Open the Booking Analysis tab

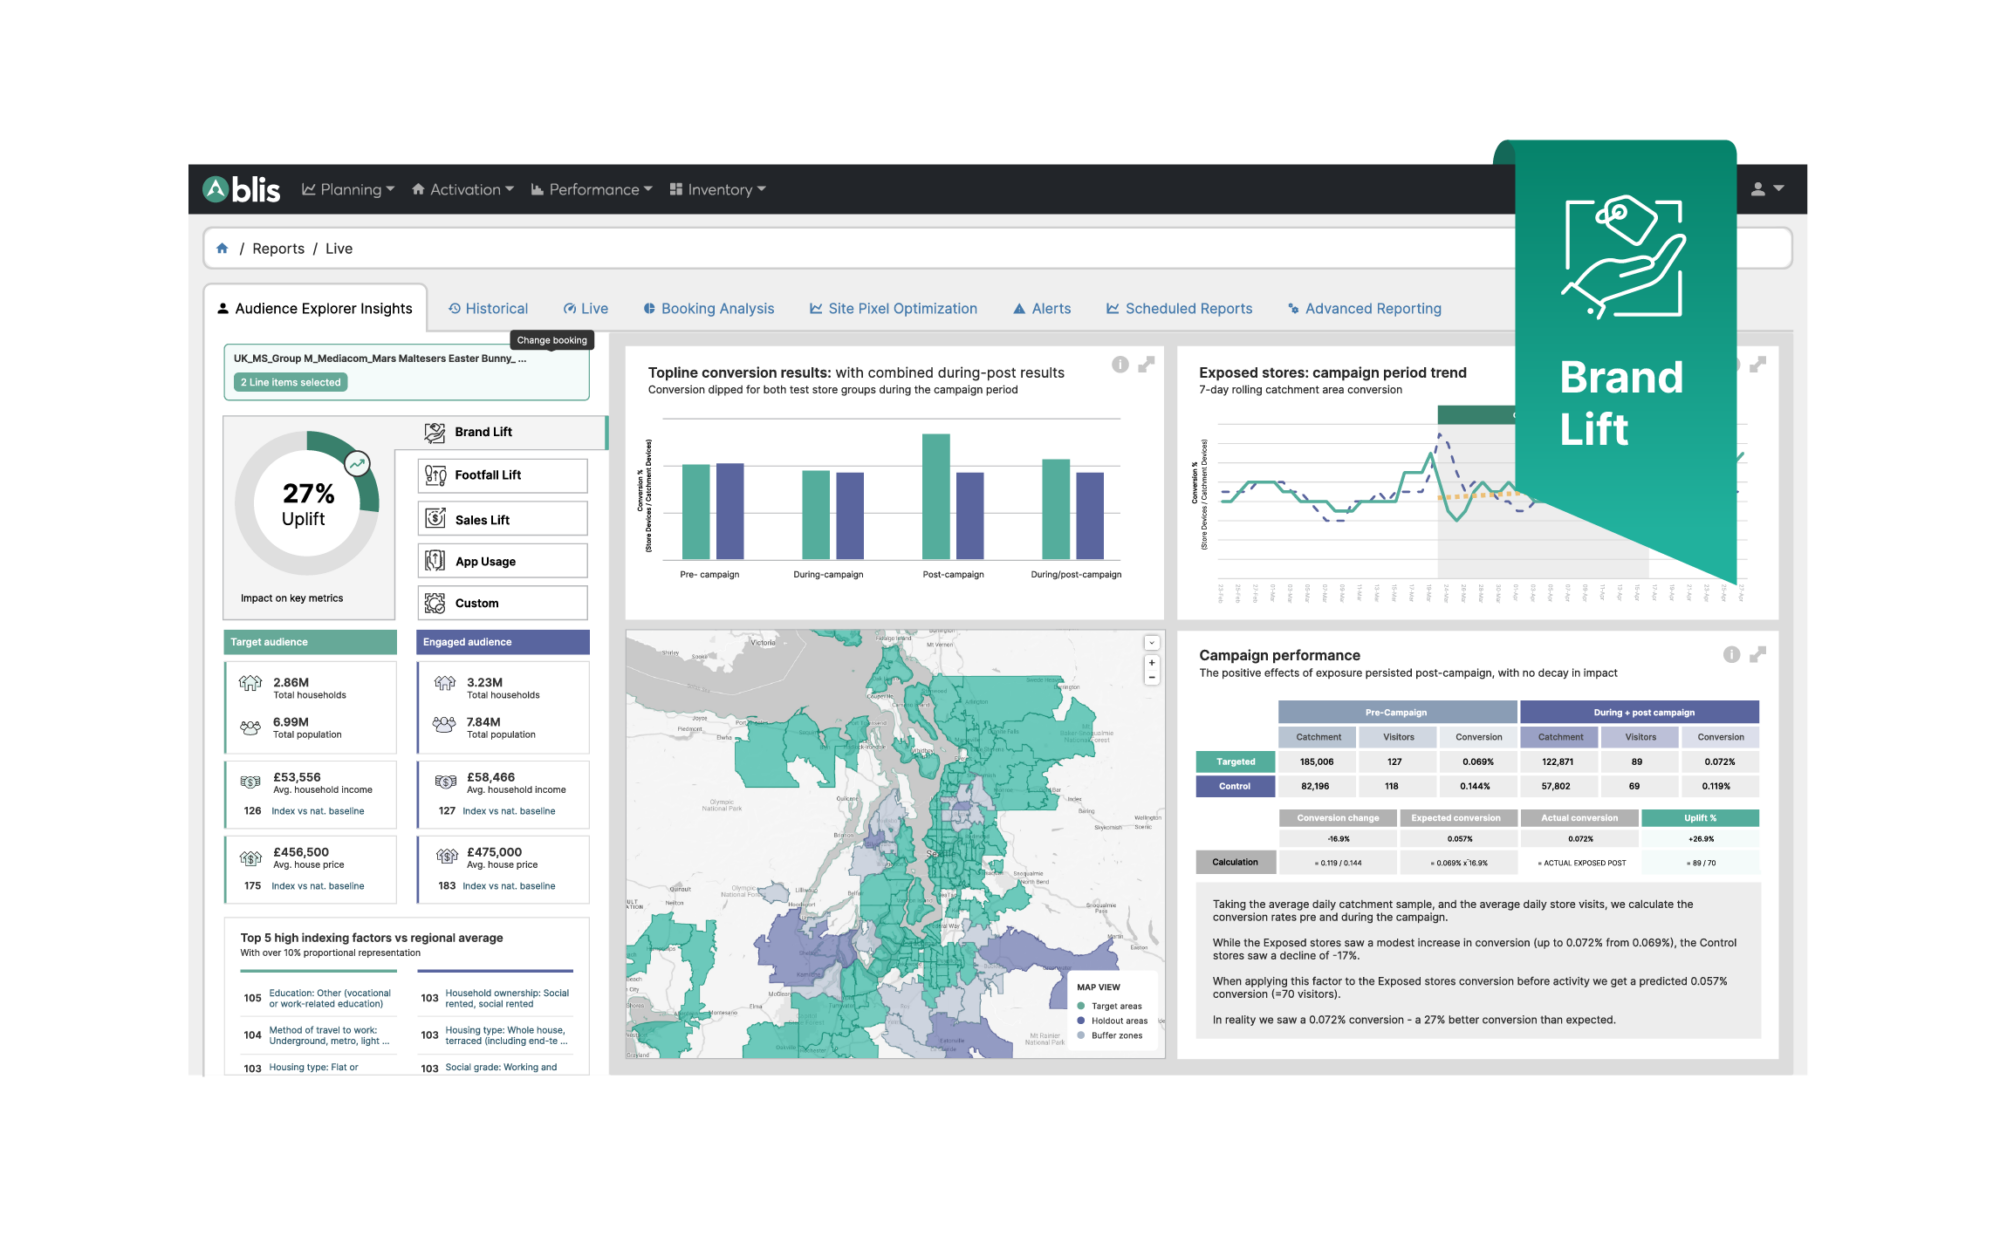[708, 308]
